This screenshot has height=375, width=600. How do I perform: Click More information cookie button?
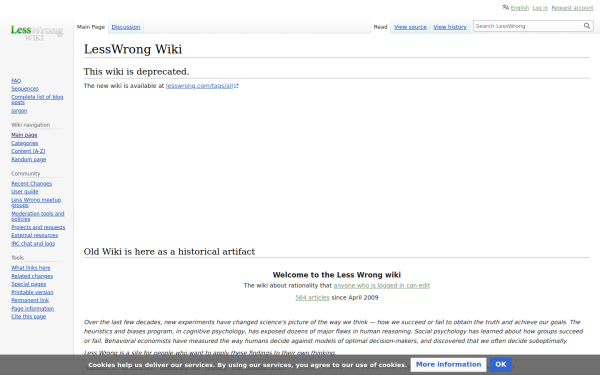pos(448,365)
